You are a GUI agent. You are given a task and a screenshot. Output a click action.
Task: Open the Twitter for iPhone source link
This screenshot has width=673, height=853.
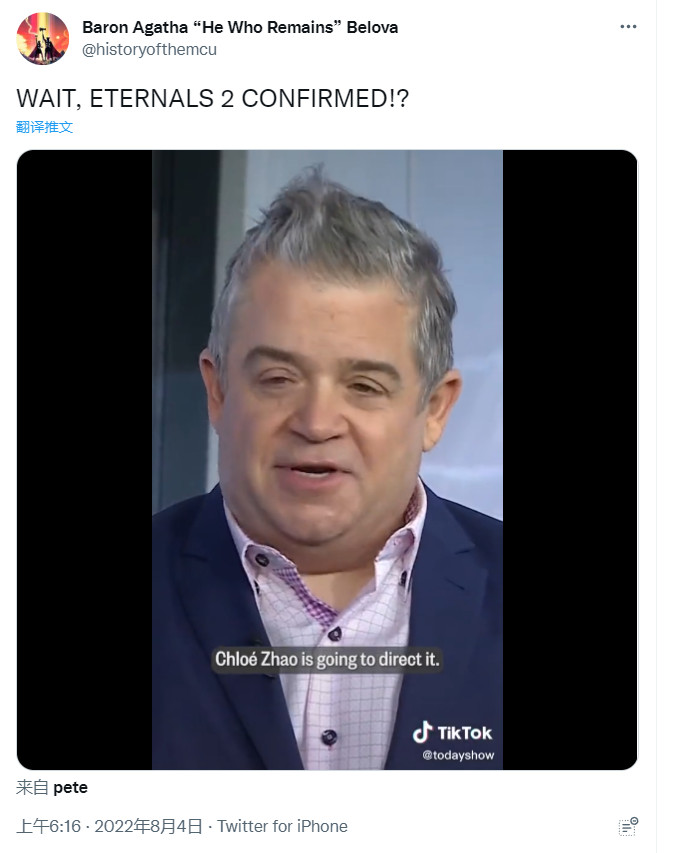pos(282,826)
